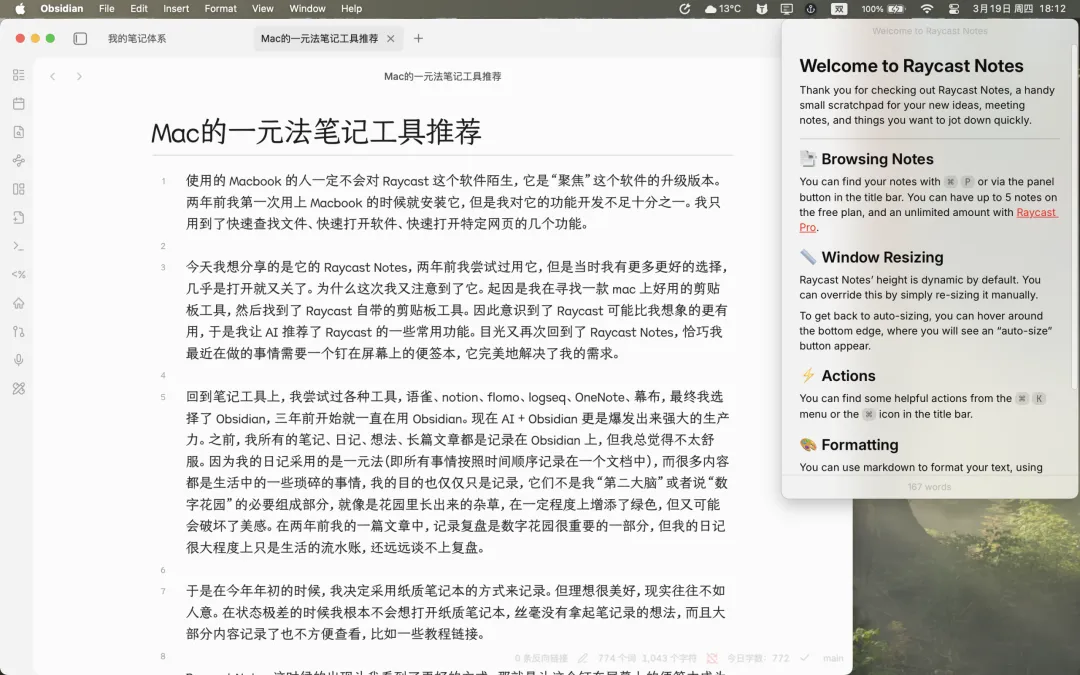Select the Mac的一元法笔记工具推荐 tab
This screenshot has width=1080, height=675.
coord(320,39)
